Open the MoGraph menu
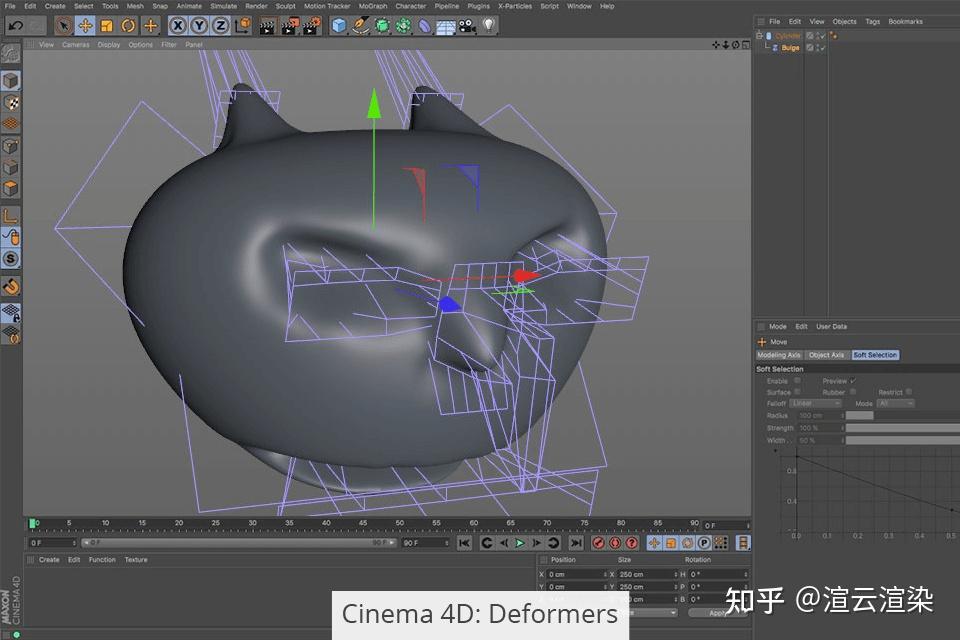This screenshot has width=960, height=640. 373,6
